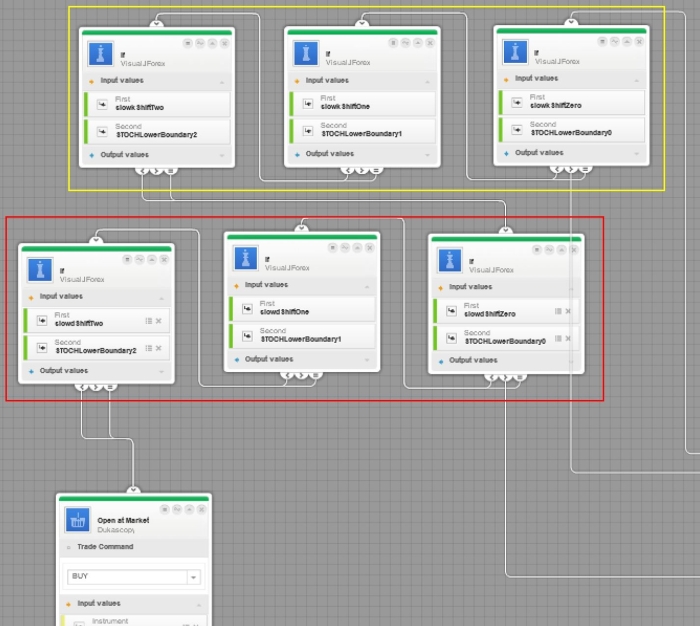The width and height of the screenshot is (700, 626).
Task: Minimize the slowd ShiftTwo block with up-arrow button
Action: point(152,259)
